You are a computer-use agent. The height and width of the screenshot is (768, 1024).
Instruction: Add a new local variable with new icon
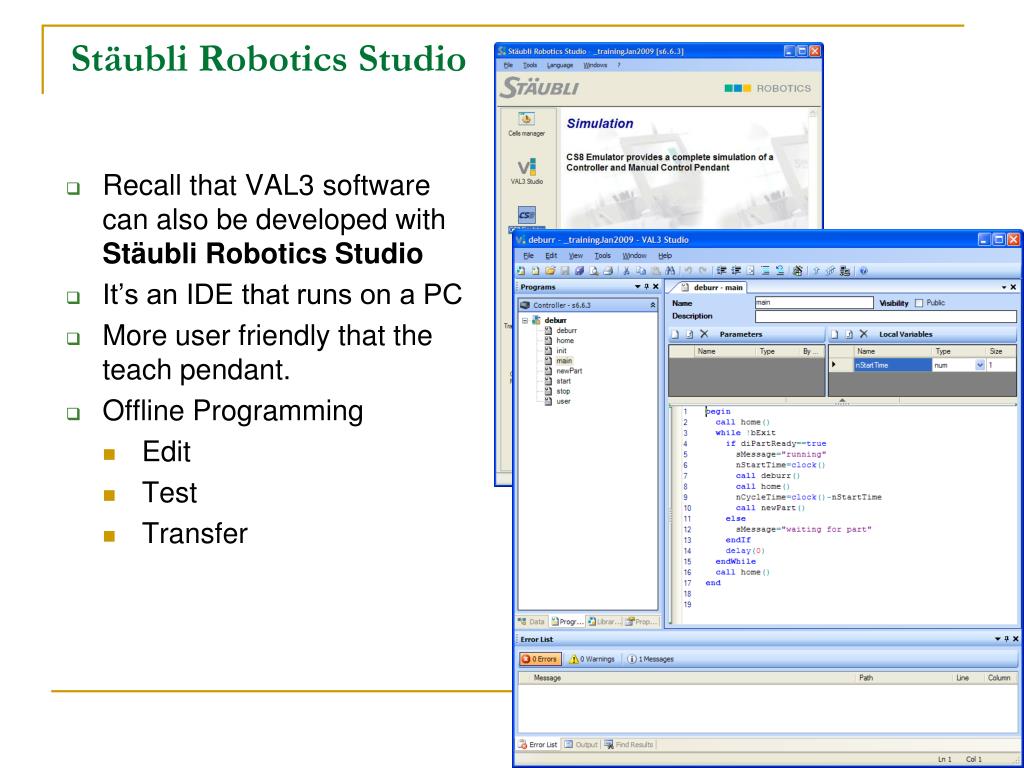tap(835, 334)
